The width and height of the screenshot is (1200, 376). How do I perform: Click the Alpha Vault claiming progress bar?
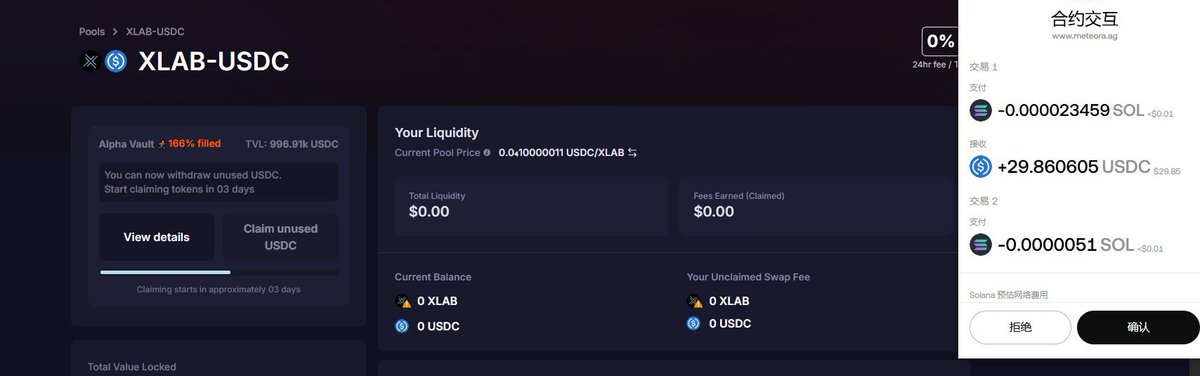coord(219,272)
